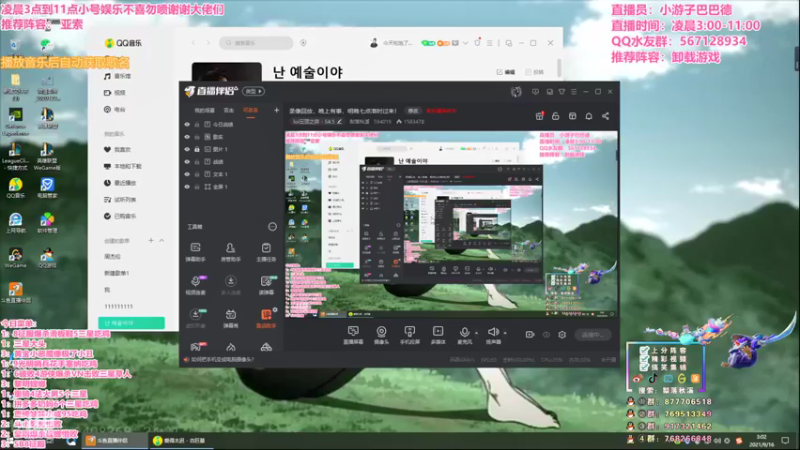Open streaming app funnel dropdown icon

tap(562, 92)
